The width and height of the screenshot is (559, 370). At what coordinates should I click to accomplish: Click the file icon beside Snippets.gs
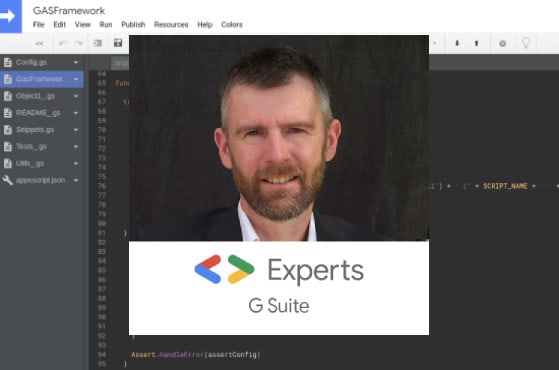7,130
